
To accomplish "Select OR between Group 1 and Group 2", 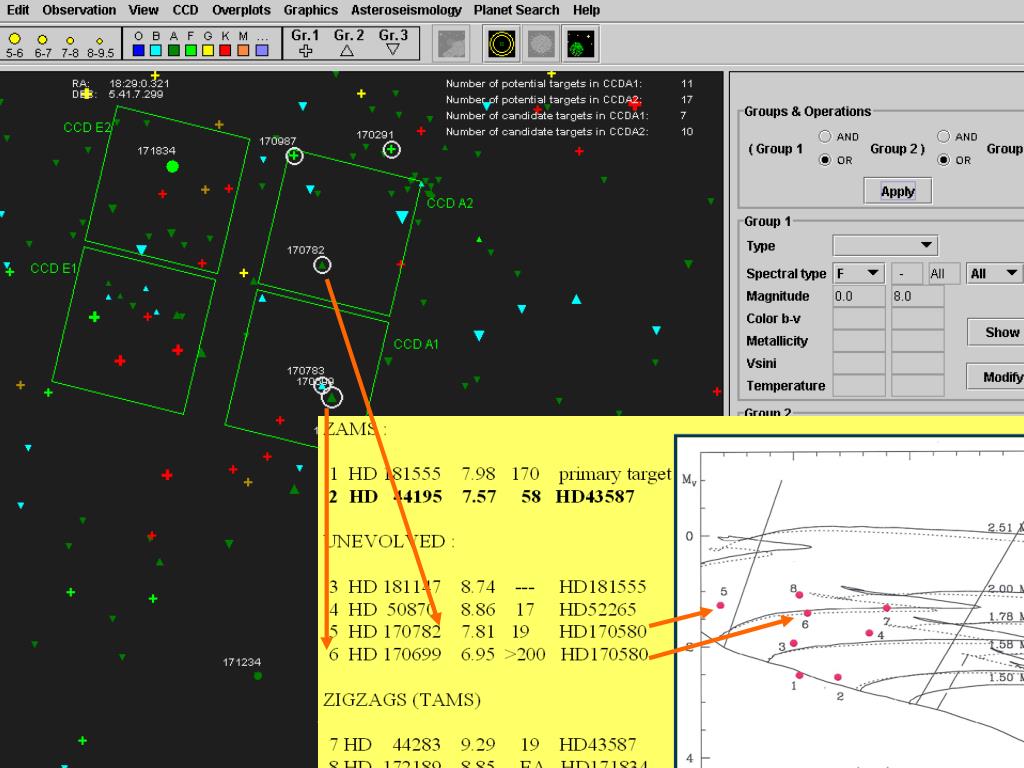I will click(x=825, y=159).
